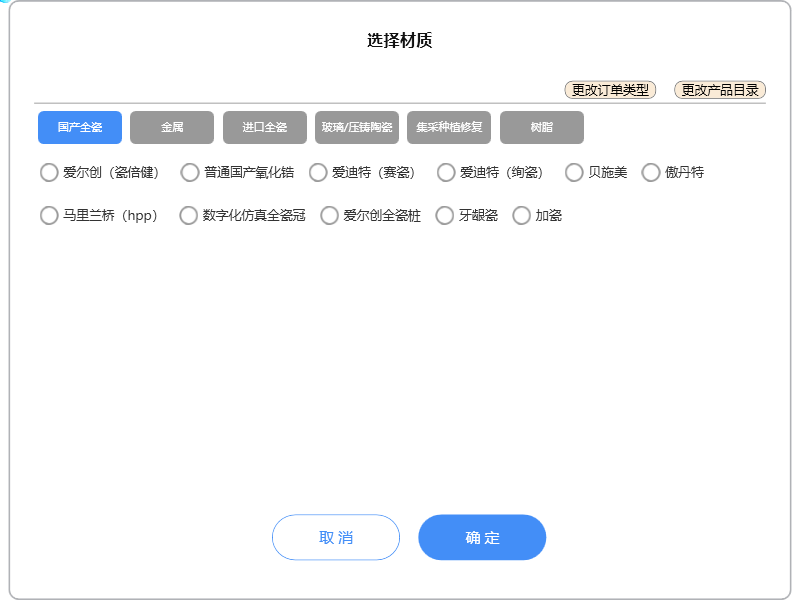Image resolution: width=800 pixels, height=600 pixels.
Task: Choose the 贝施美 radio button
Action: 574,173
